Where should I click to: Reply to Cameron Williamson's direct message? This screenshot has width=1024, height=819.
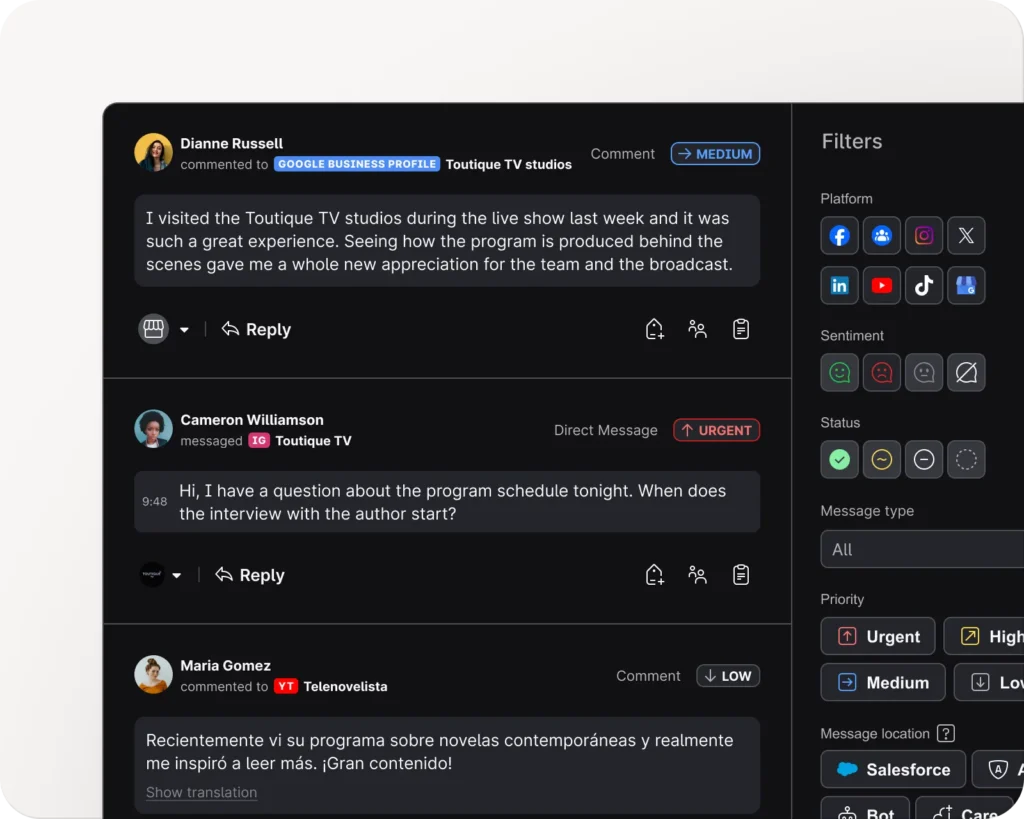(x=250, y=575)
